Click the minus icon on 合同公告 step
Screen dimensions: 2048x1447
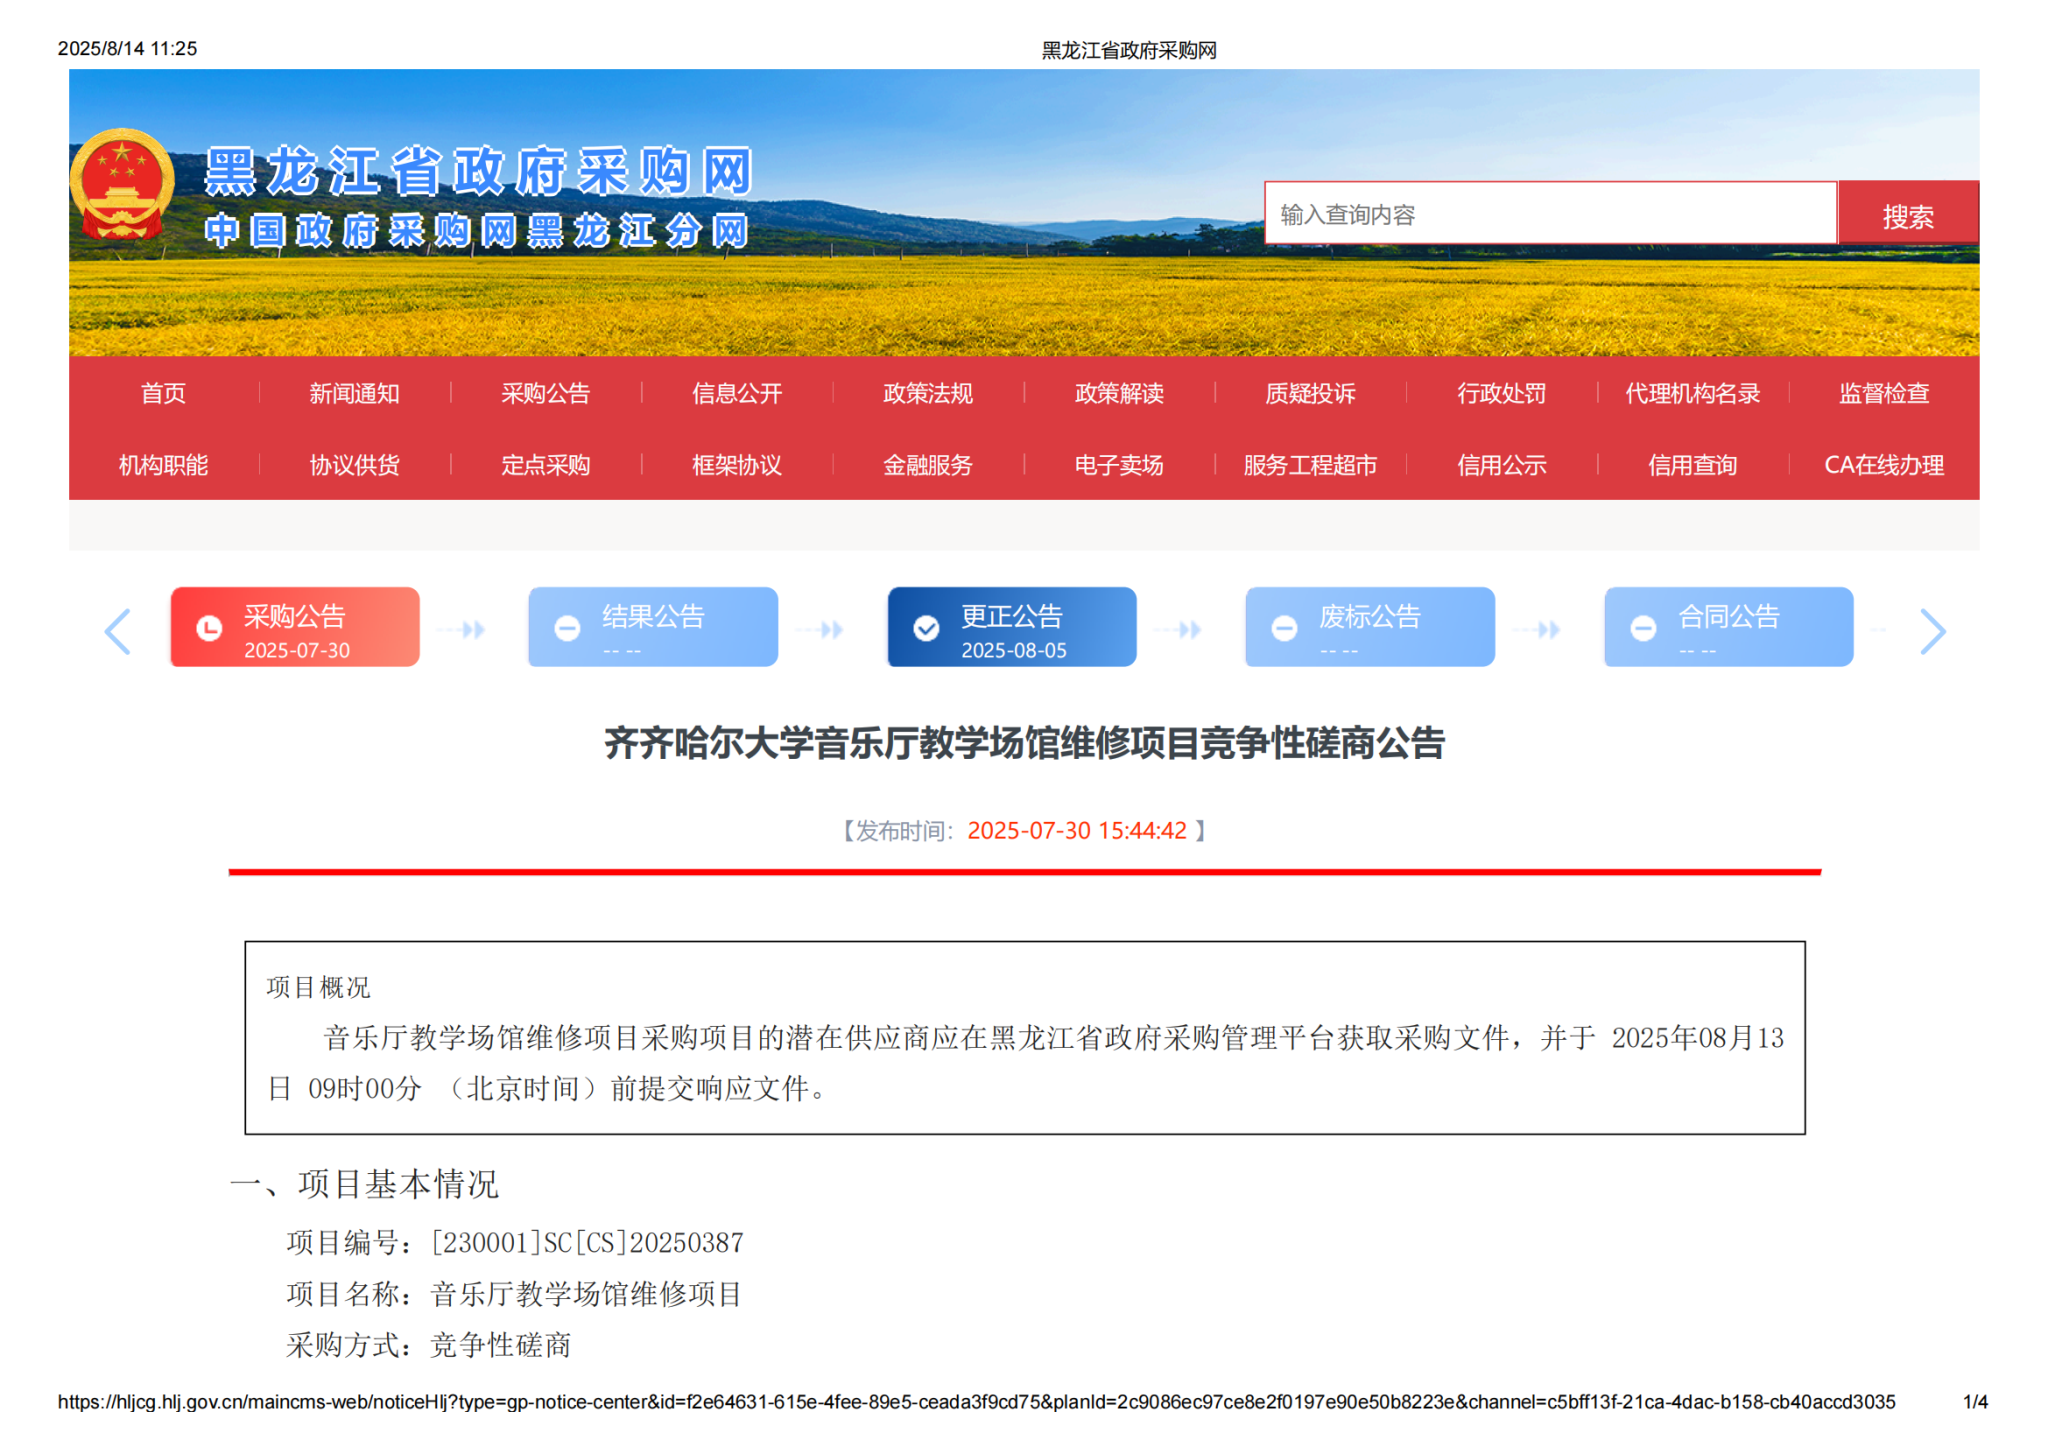1642,628
